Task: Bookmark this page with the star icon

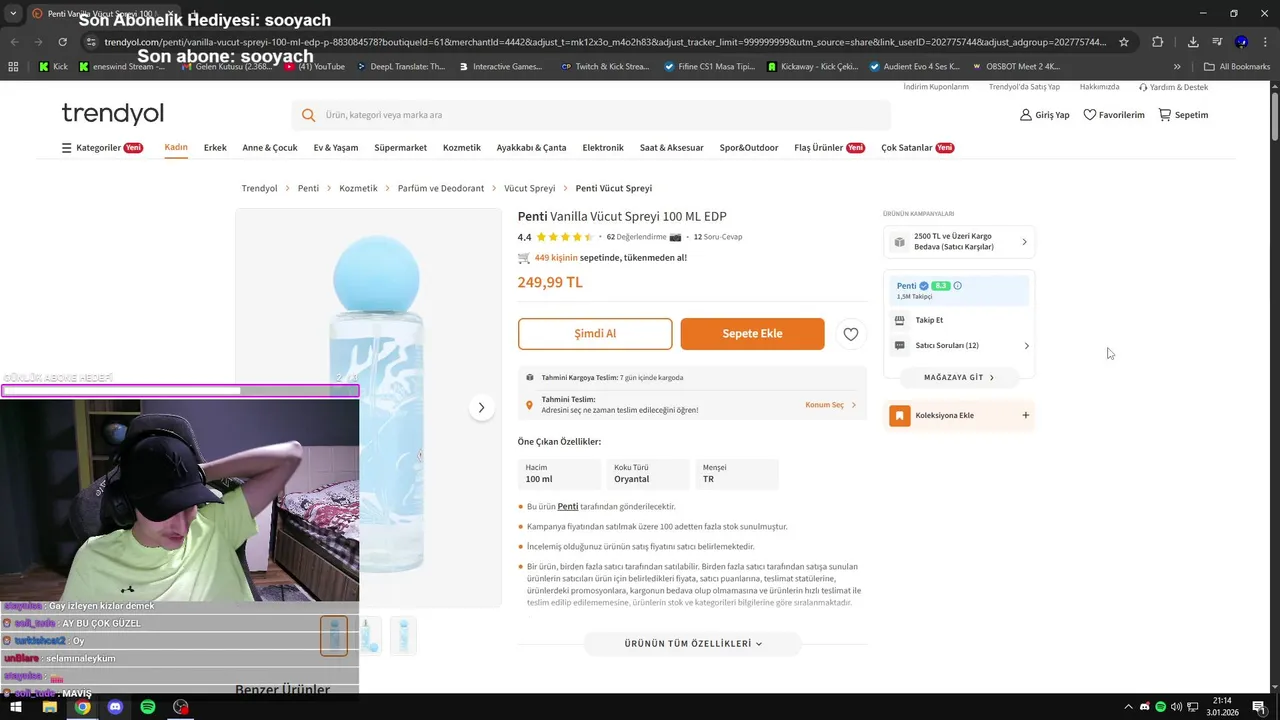Action: click(1124, 42)
